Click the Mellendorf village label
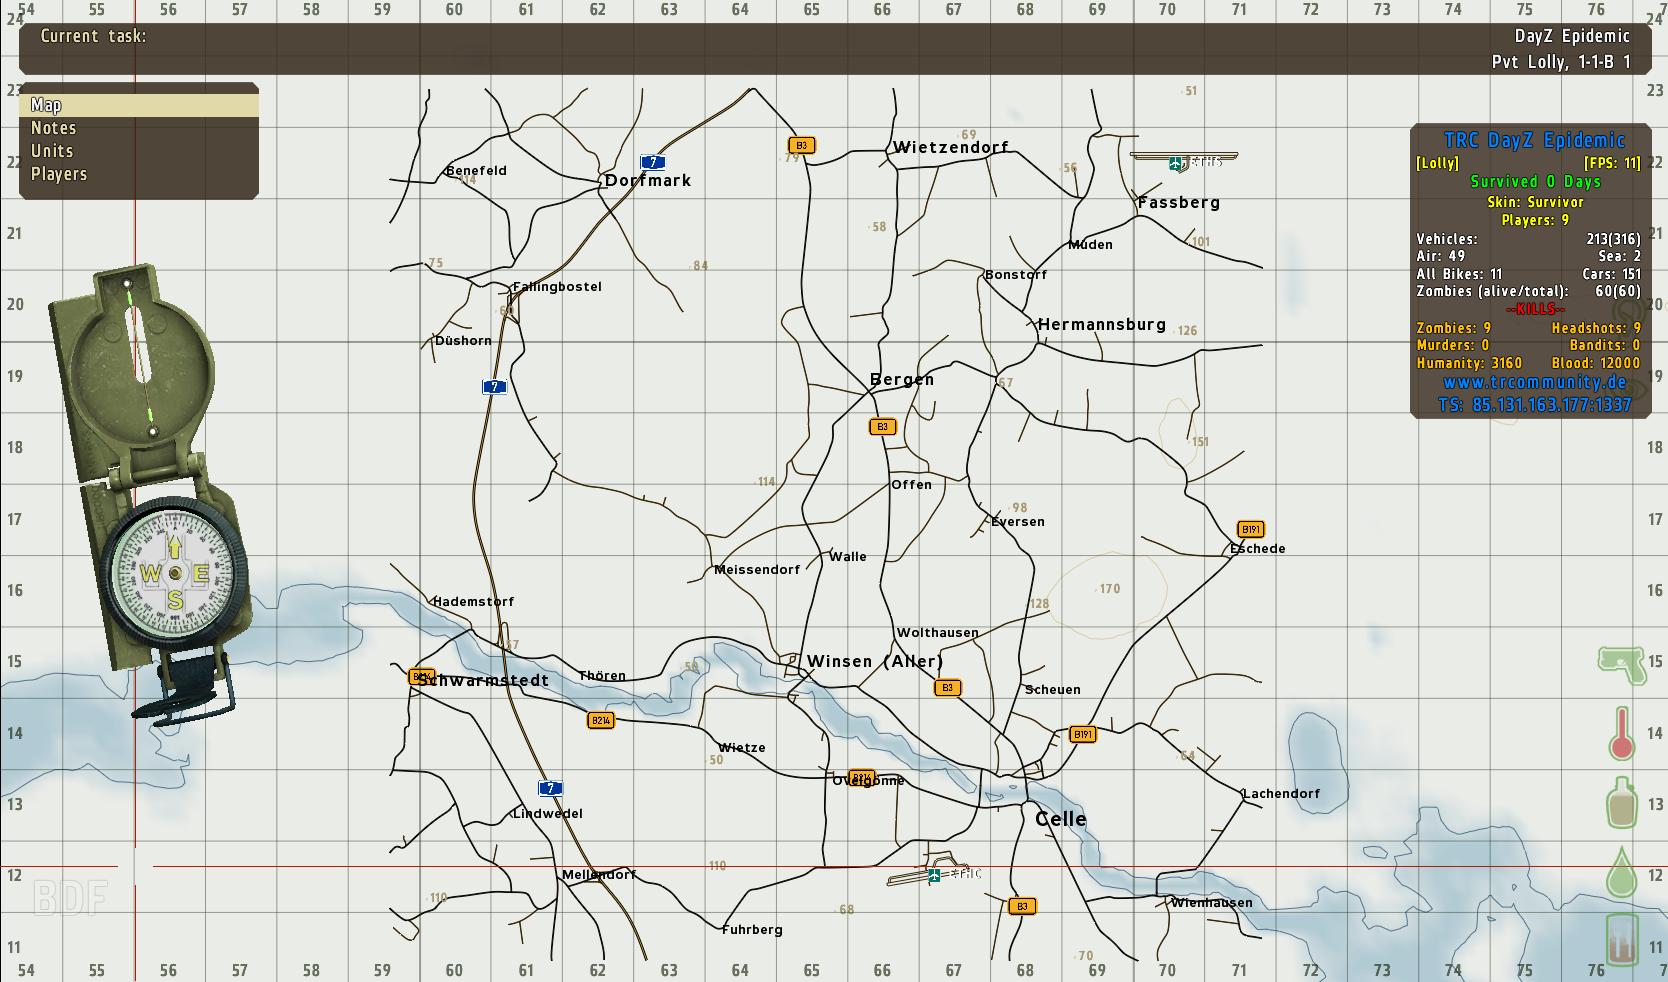 coord(599,875)
